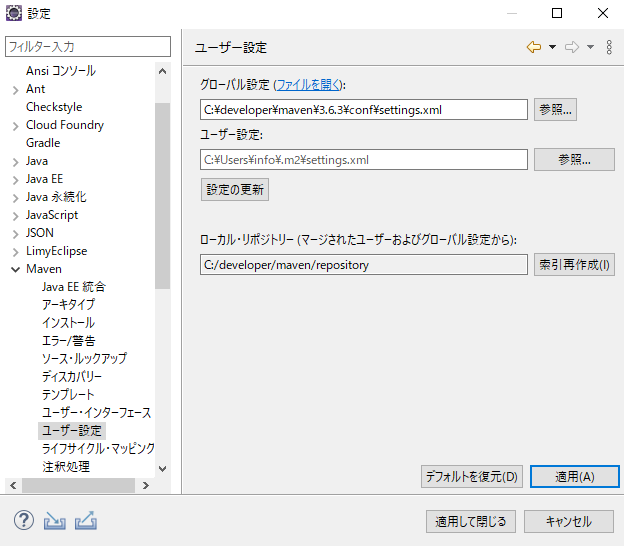Viewport: 624px width, 546px height.
Task: Click the キャンセル button
Action: click(x=569, y=521)
